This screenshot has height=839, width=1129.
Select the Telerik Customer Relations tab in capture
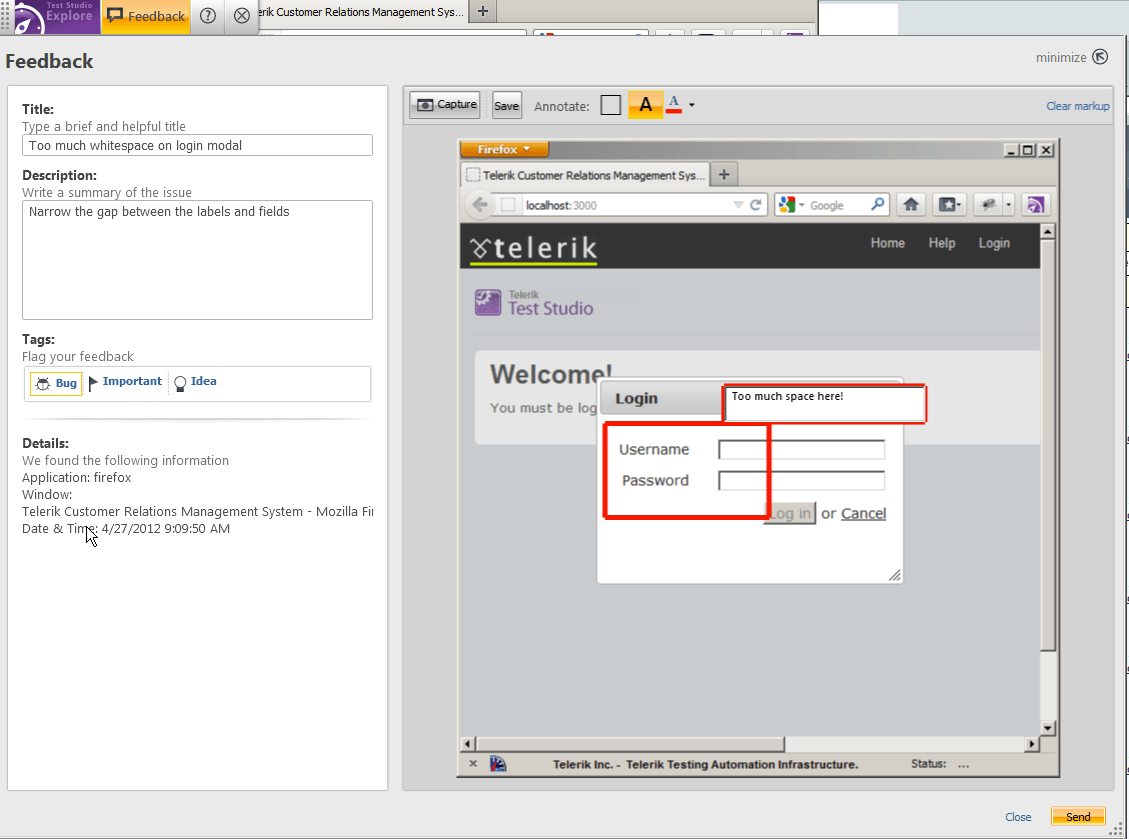click(585, 175)
